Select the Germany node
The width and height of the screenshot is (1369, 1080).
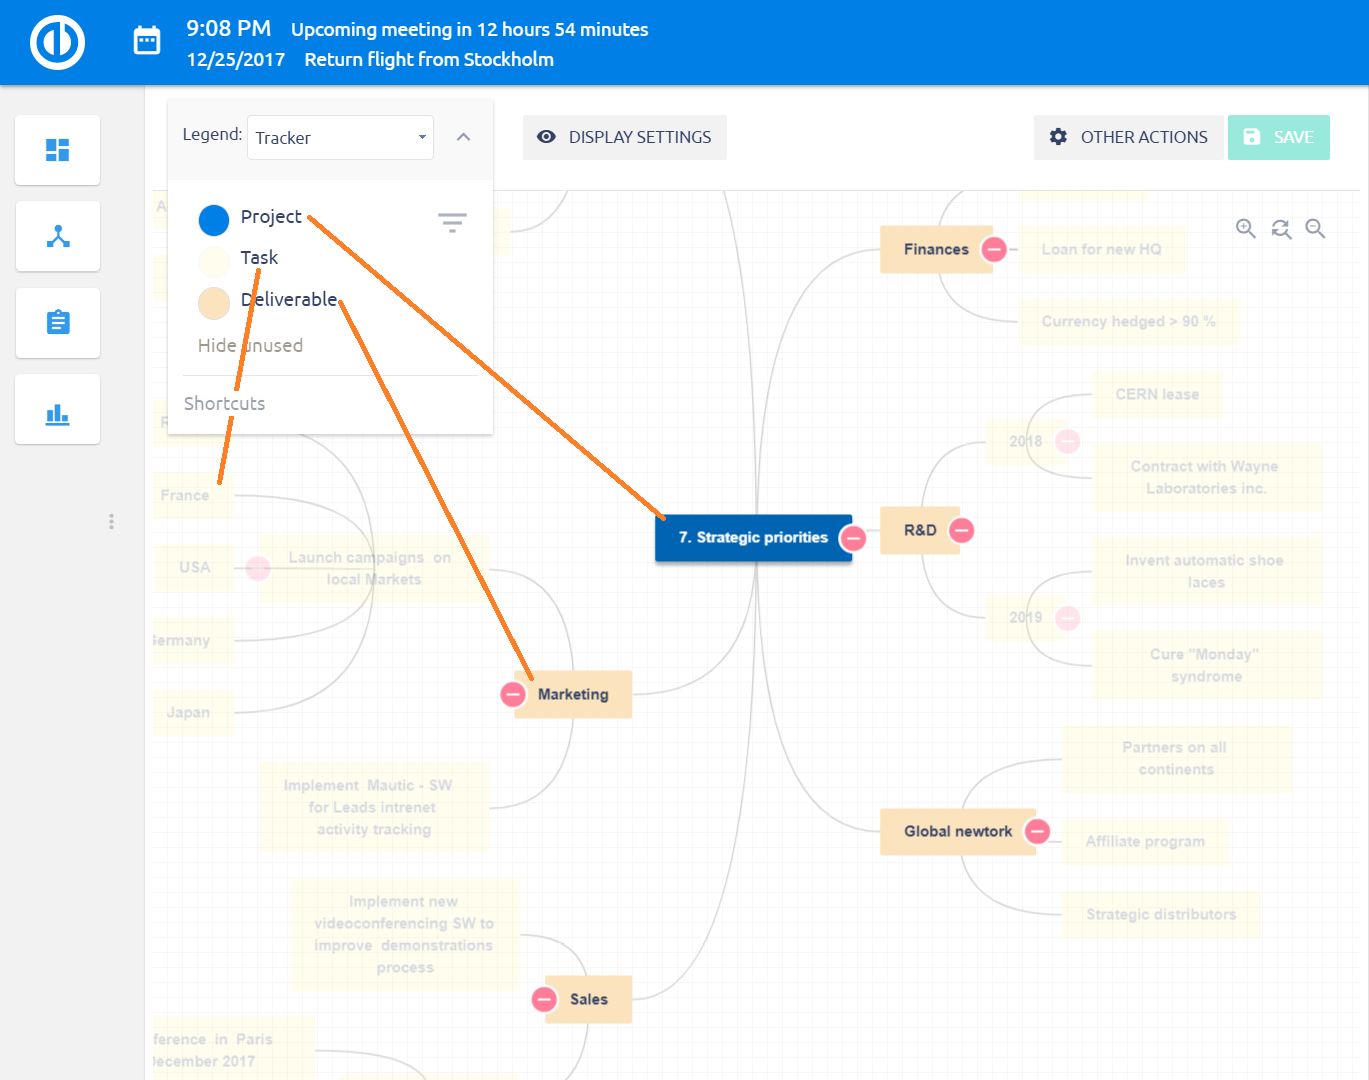tap(193, 640)
